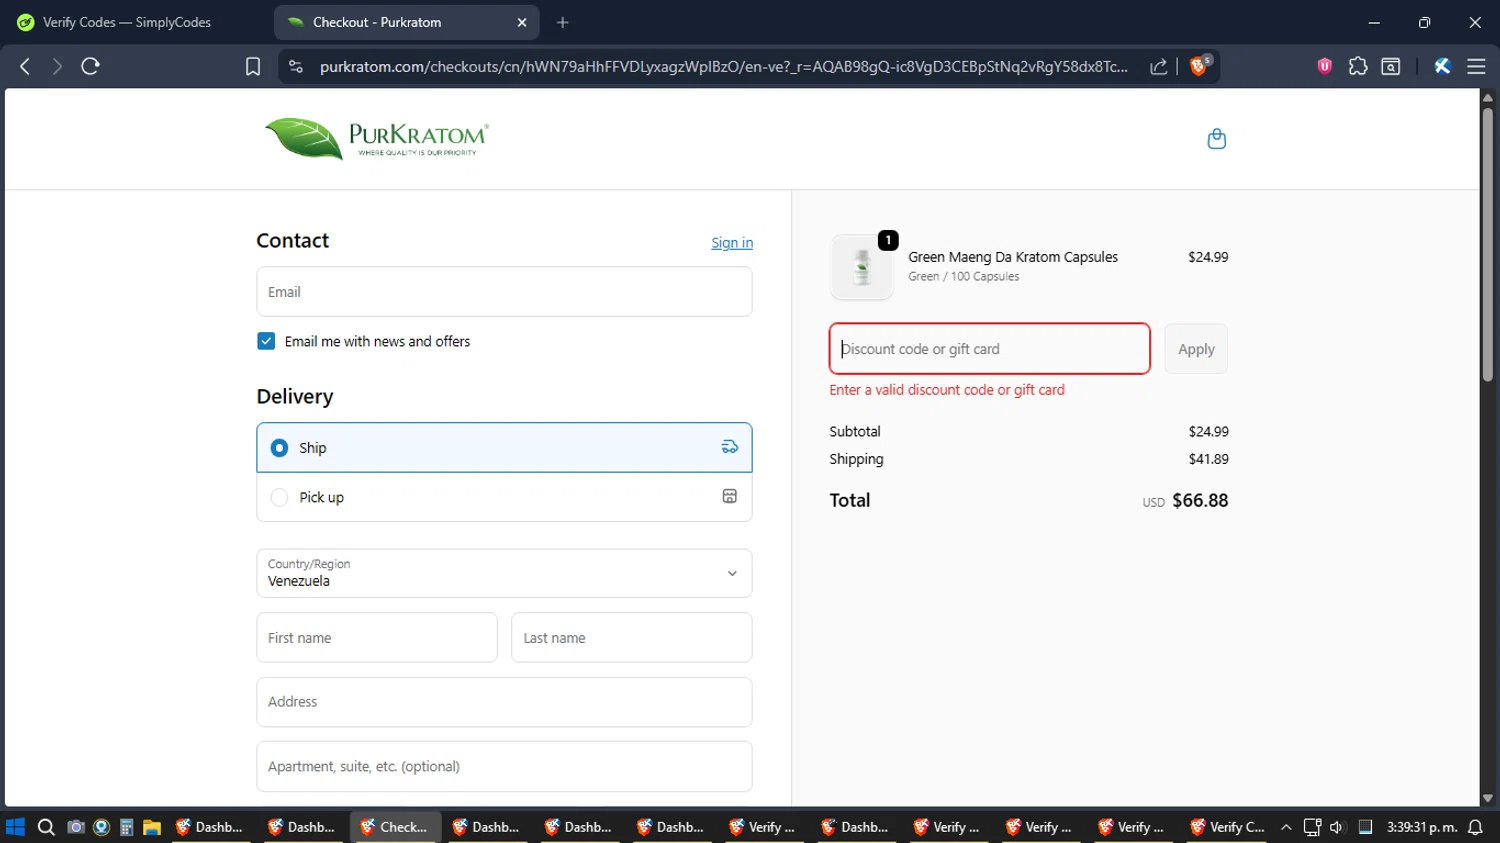Open the browser hamburger main menu

coord(1476,66)
